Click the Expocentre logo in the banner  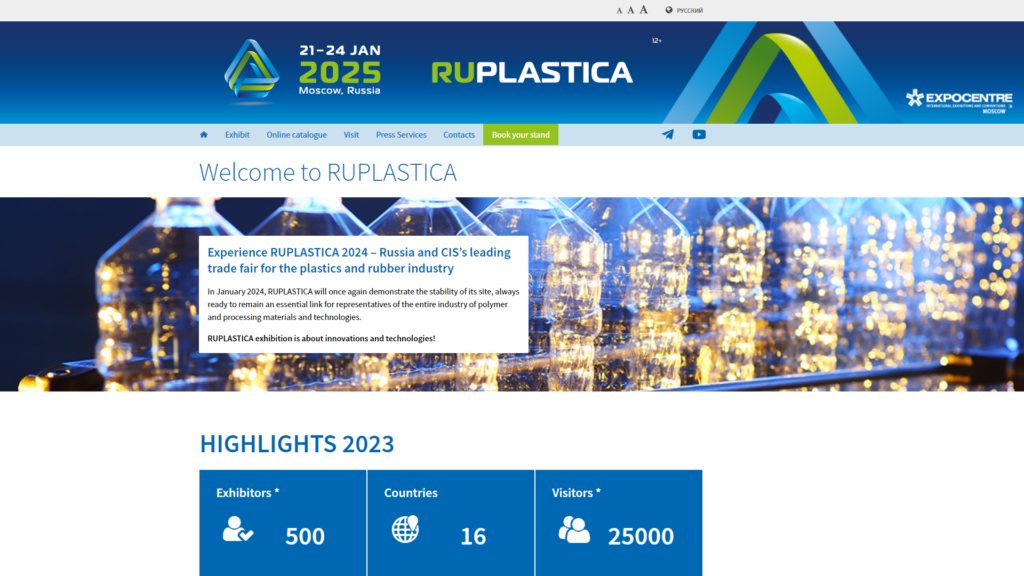tap(959, 101)
